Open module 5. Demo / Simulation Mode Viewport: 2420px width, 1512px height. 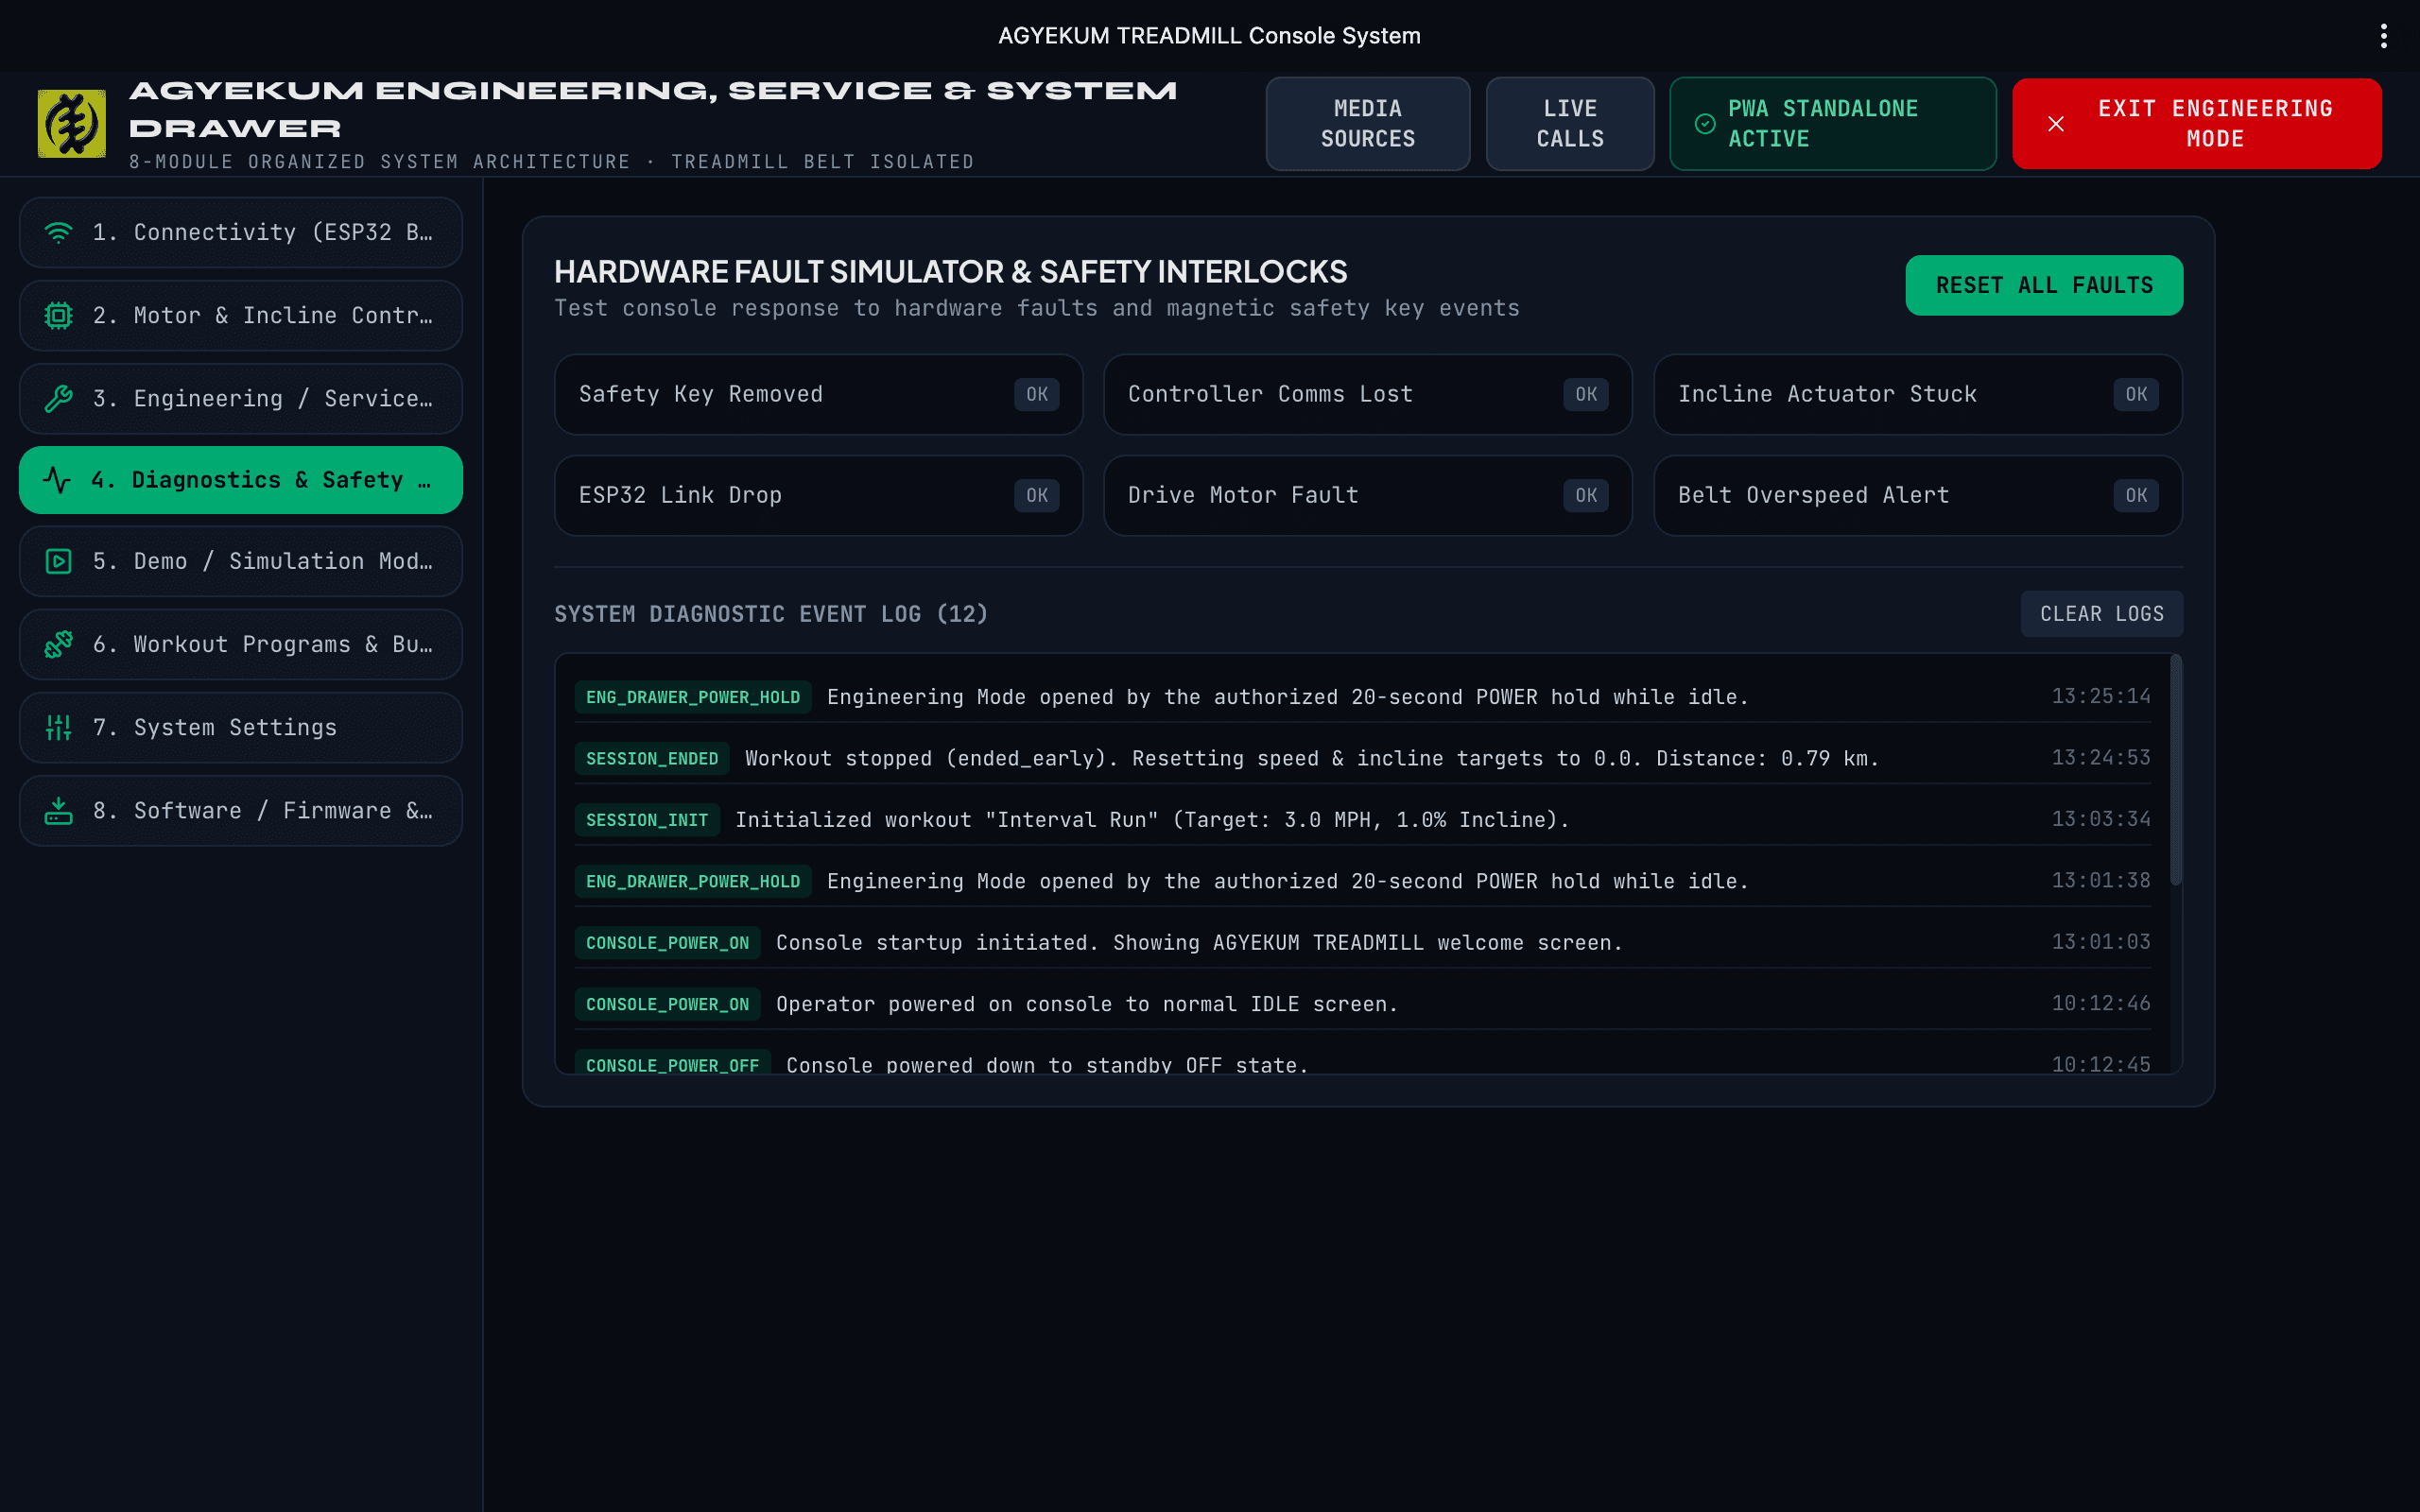tap(241, 562)
